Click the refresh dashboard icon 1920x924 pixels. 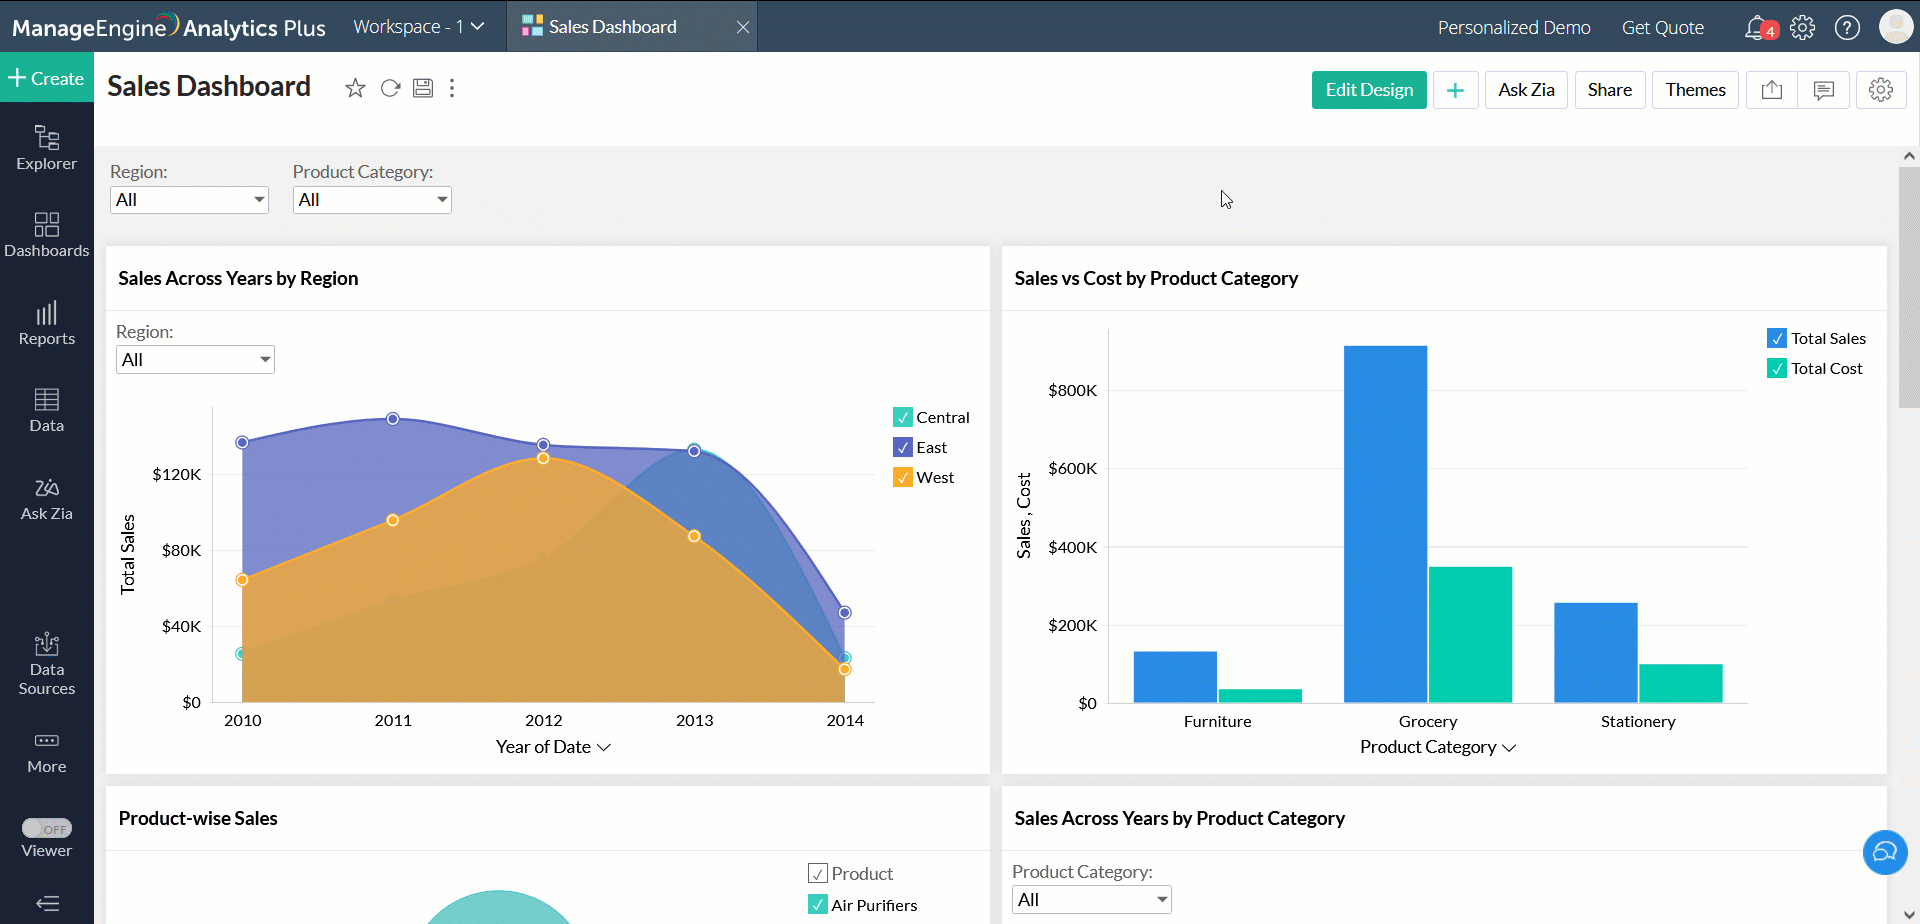point(390,89)
